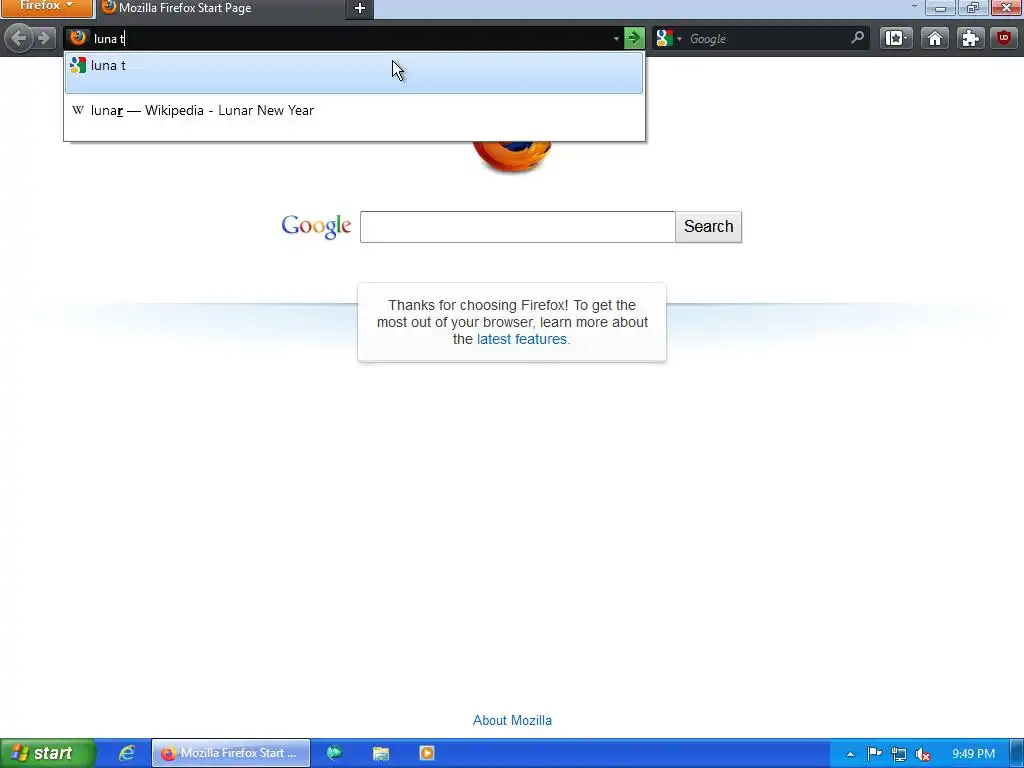Image resolution: width=1024 pixels, height=768 pixels.
Task: Open the globe messenger icon in the taskbar
Action: pos(334,753)
